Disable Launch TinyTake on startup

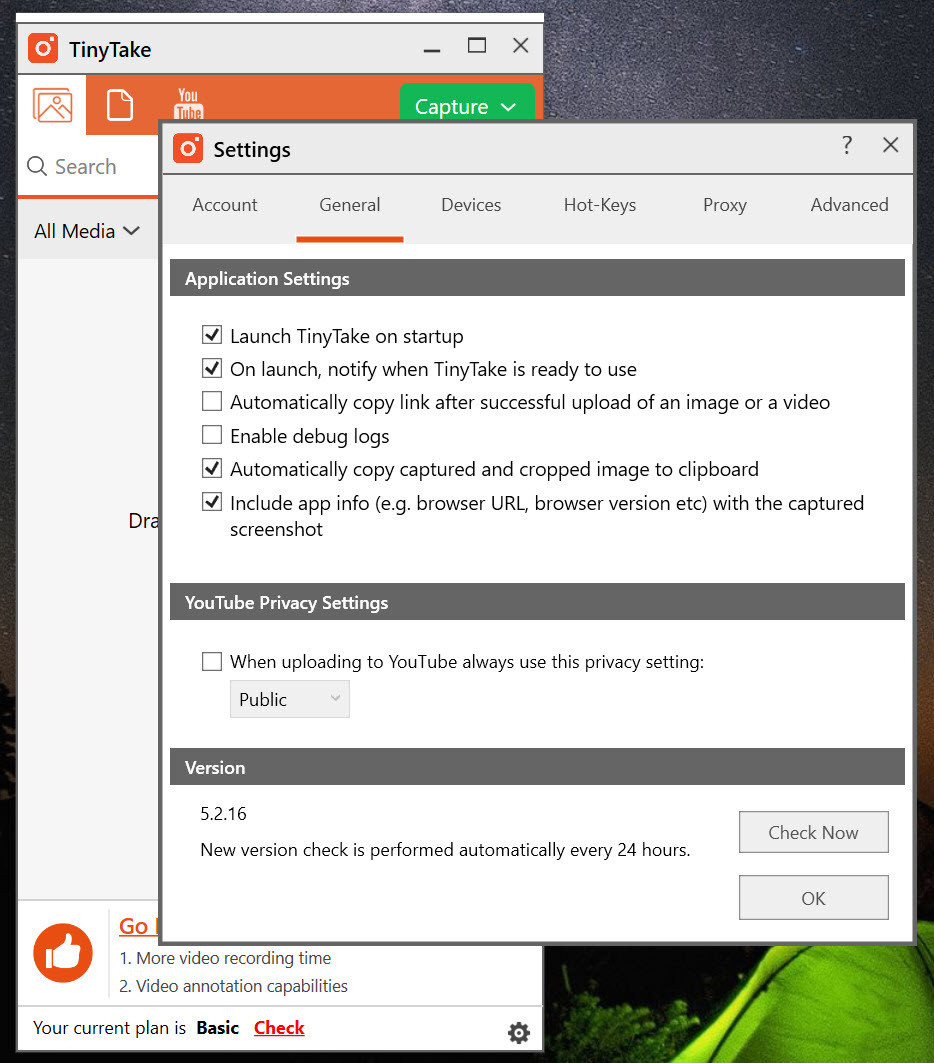(211, 336)
